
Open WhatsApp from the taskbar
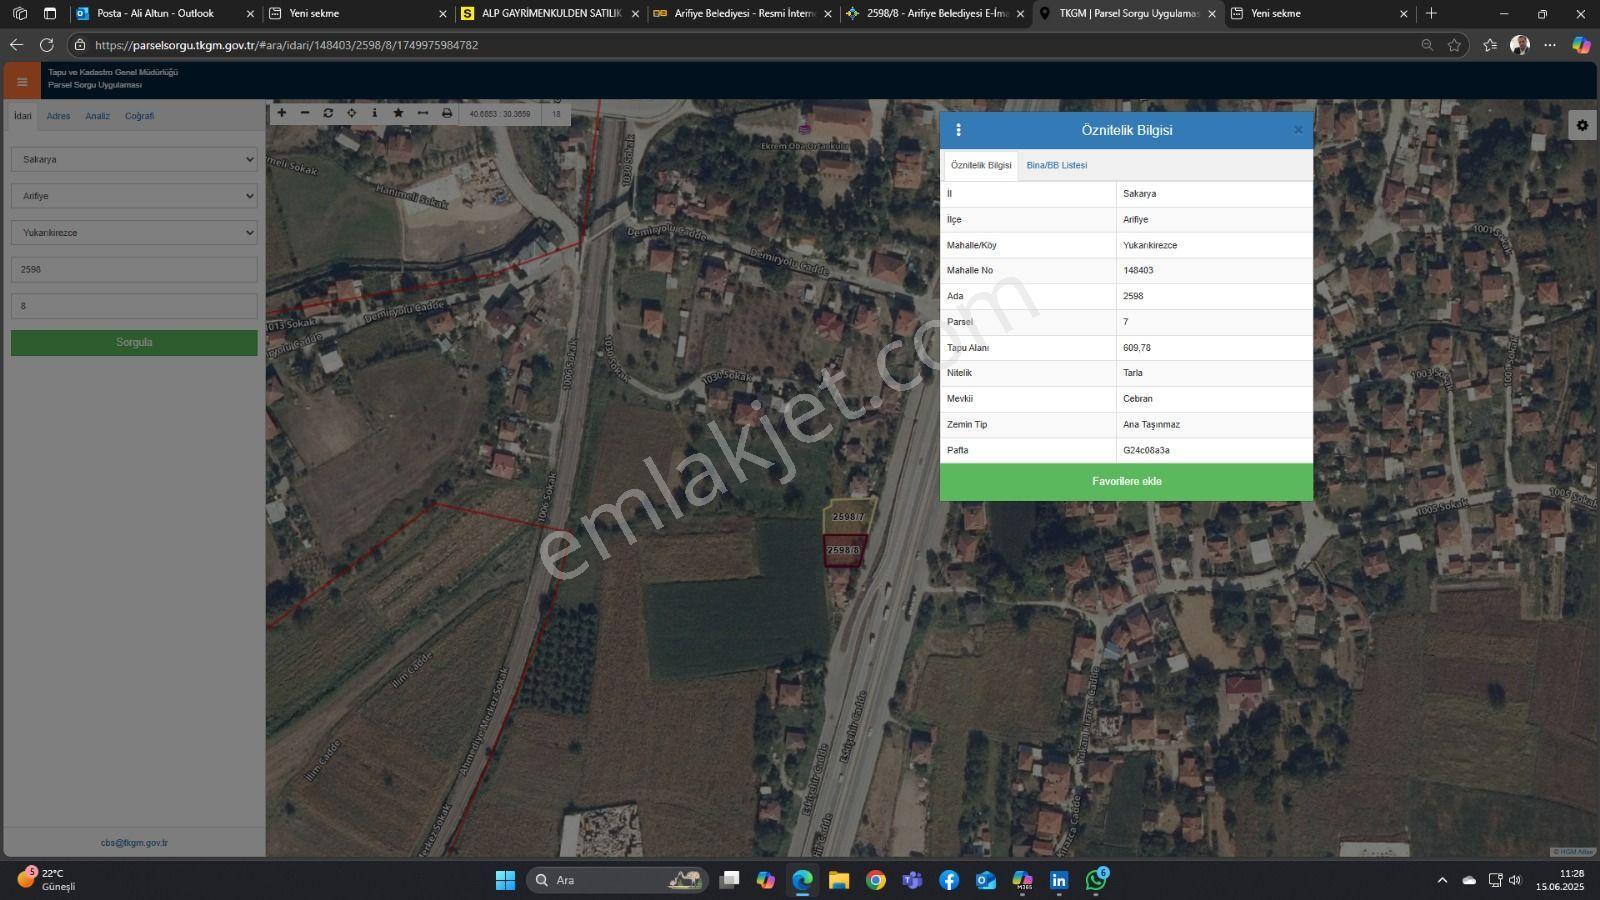1096,880
